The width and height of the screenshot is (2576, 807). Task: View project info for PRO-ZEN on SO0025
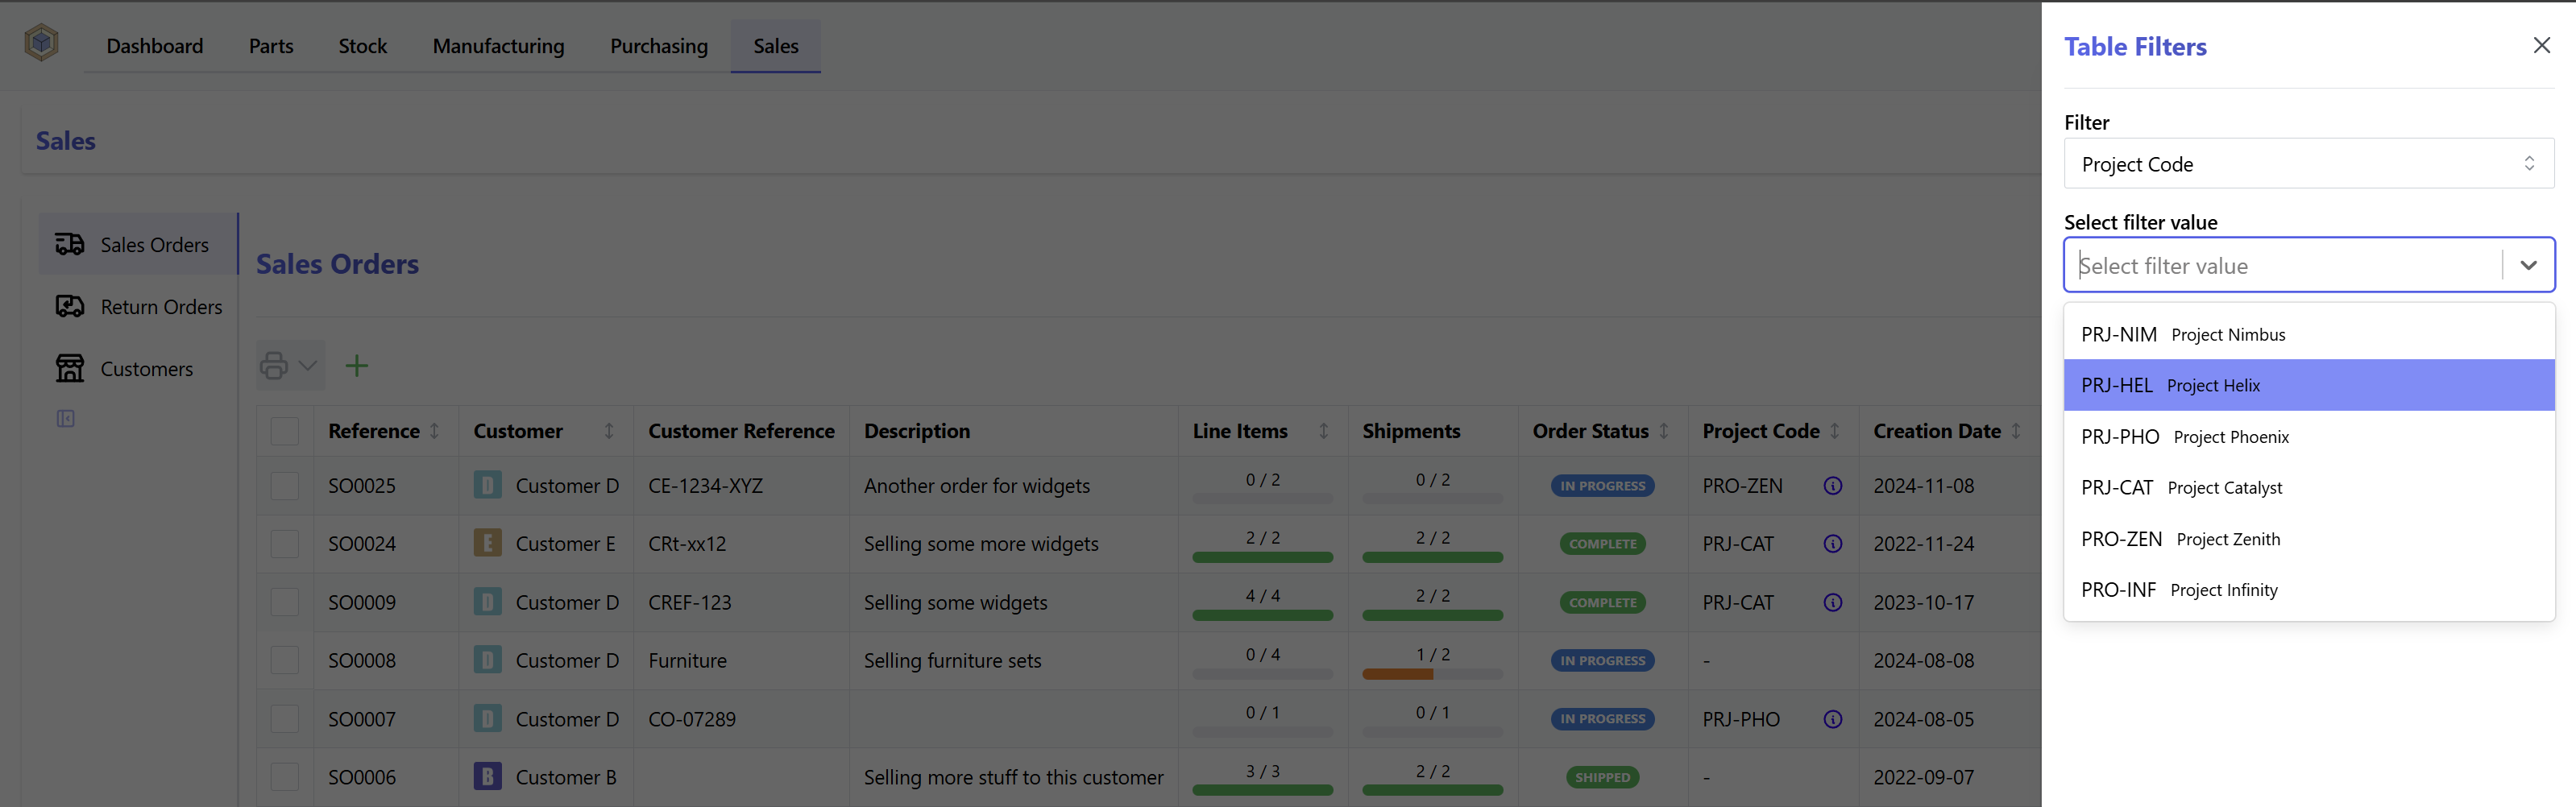[1832, 486]
